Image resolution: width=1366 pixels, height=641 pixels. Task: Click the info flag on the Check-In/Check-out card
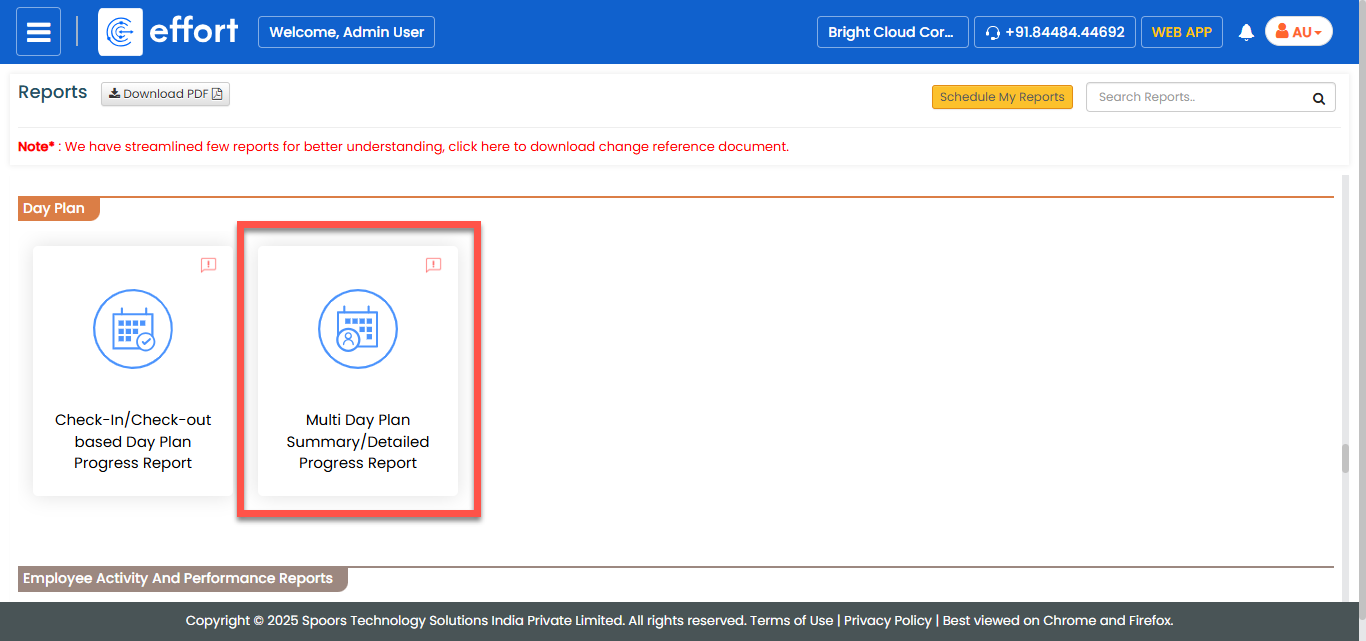(208, 265)
